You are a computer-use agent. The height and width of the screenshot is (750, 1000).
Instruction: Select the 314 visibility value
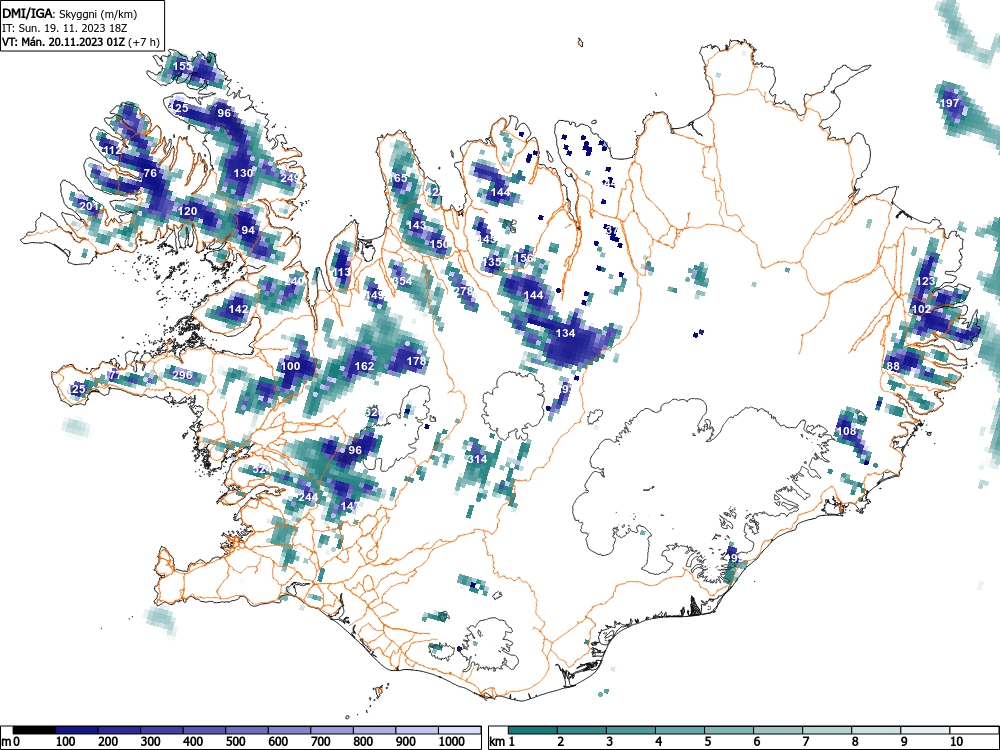477,459
